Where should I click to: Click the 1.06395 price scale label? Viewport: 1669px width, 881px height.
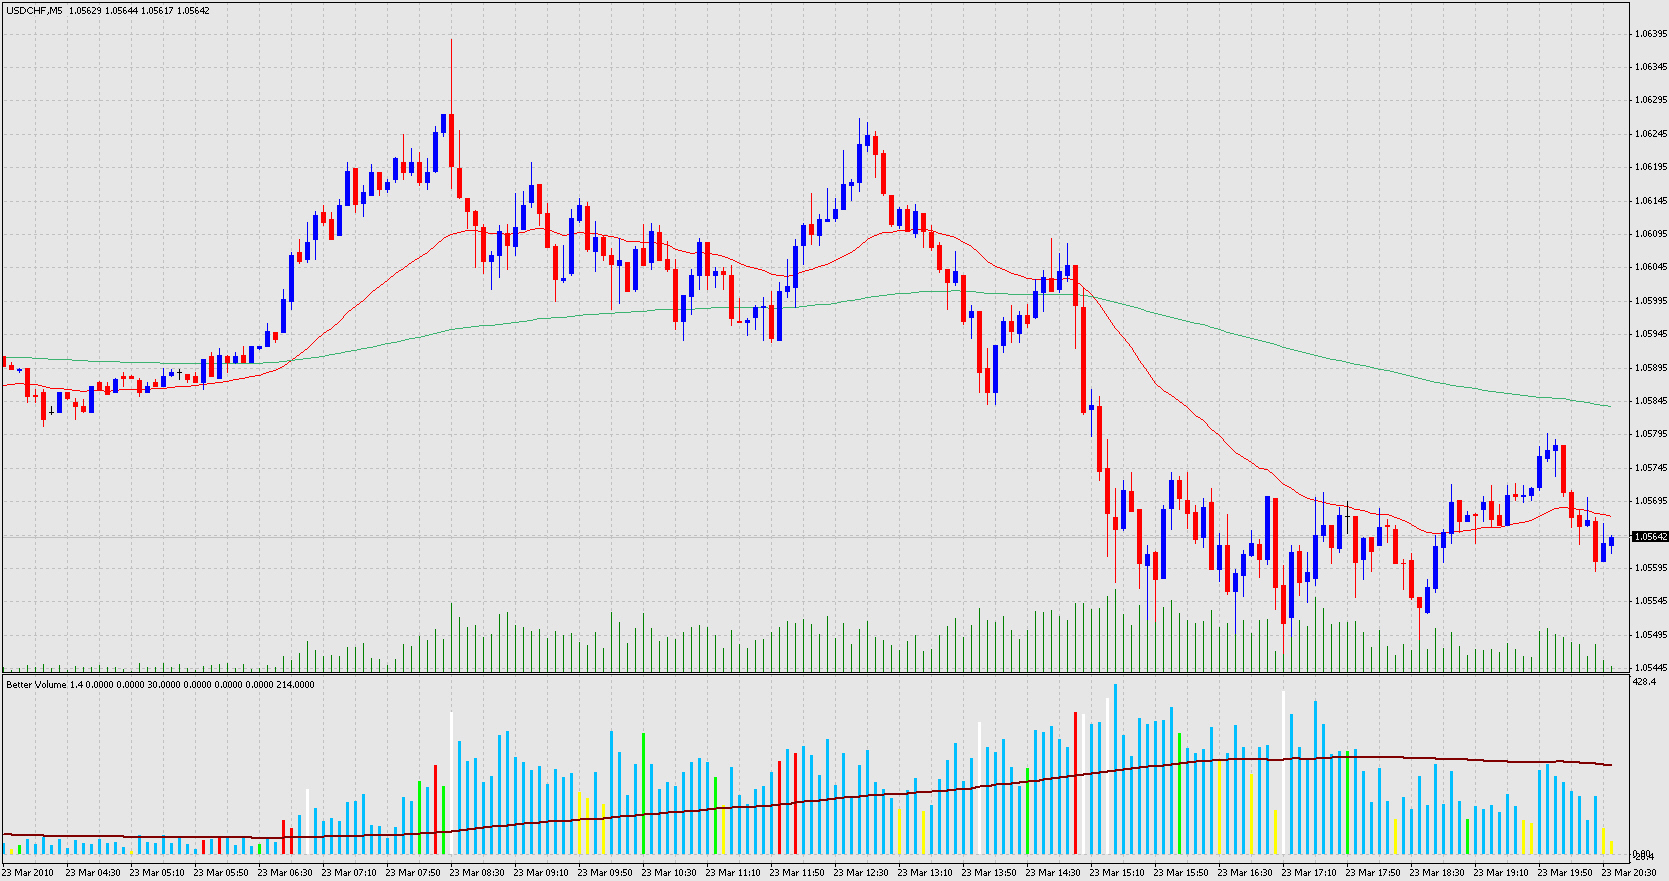click(1650, 34)
